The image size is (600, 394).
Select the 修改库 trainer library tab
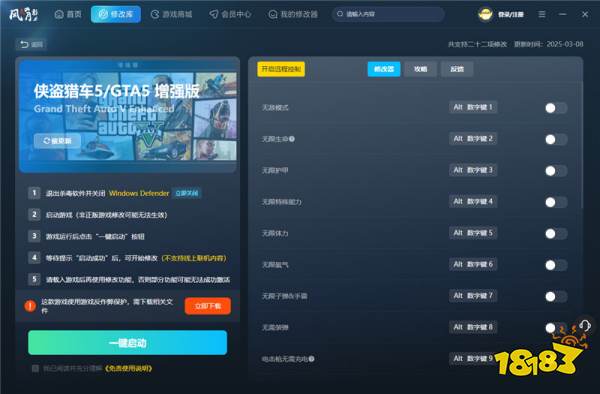click(116, 15)
